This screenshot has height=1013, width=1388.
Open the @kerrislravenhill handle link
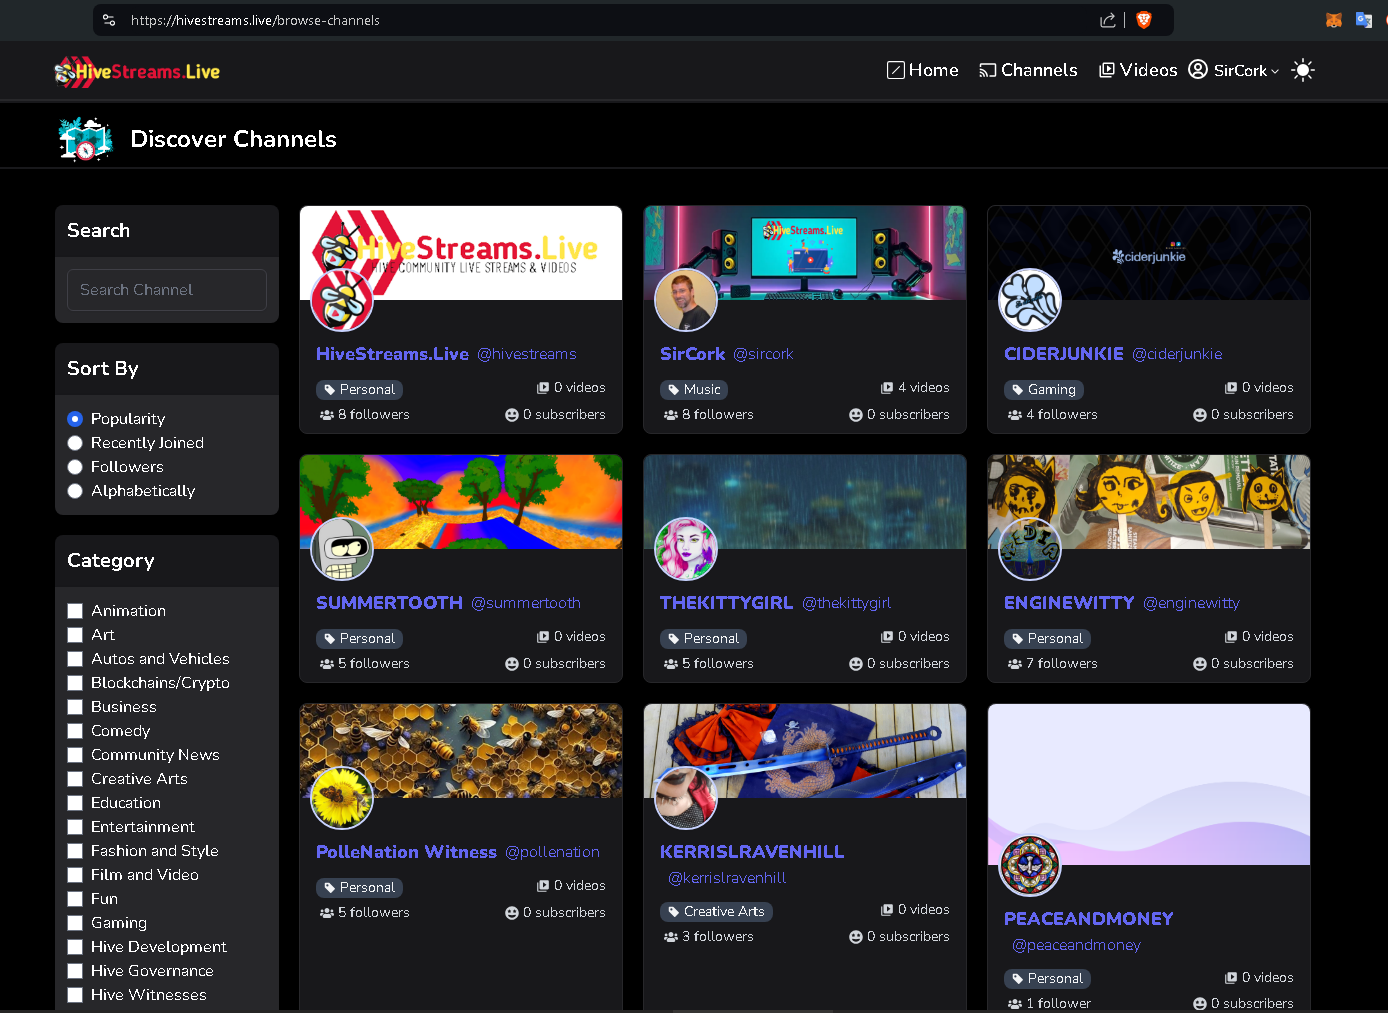point(727,878)
